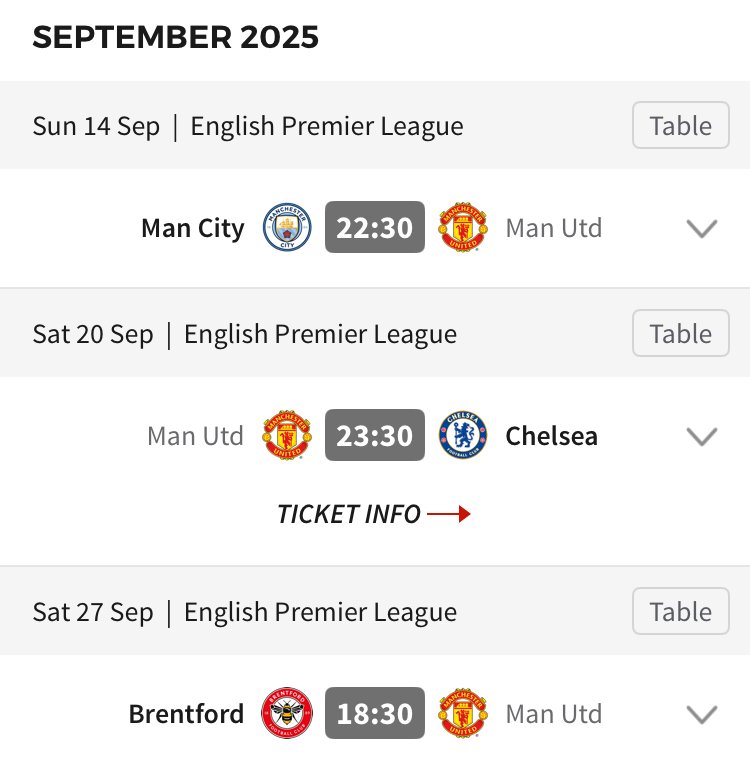Image resolution: width=750 pixels, height=770 pixels.
Task: Click the Manchester City crest
Action: click(x=287, y=227)
